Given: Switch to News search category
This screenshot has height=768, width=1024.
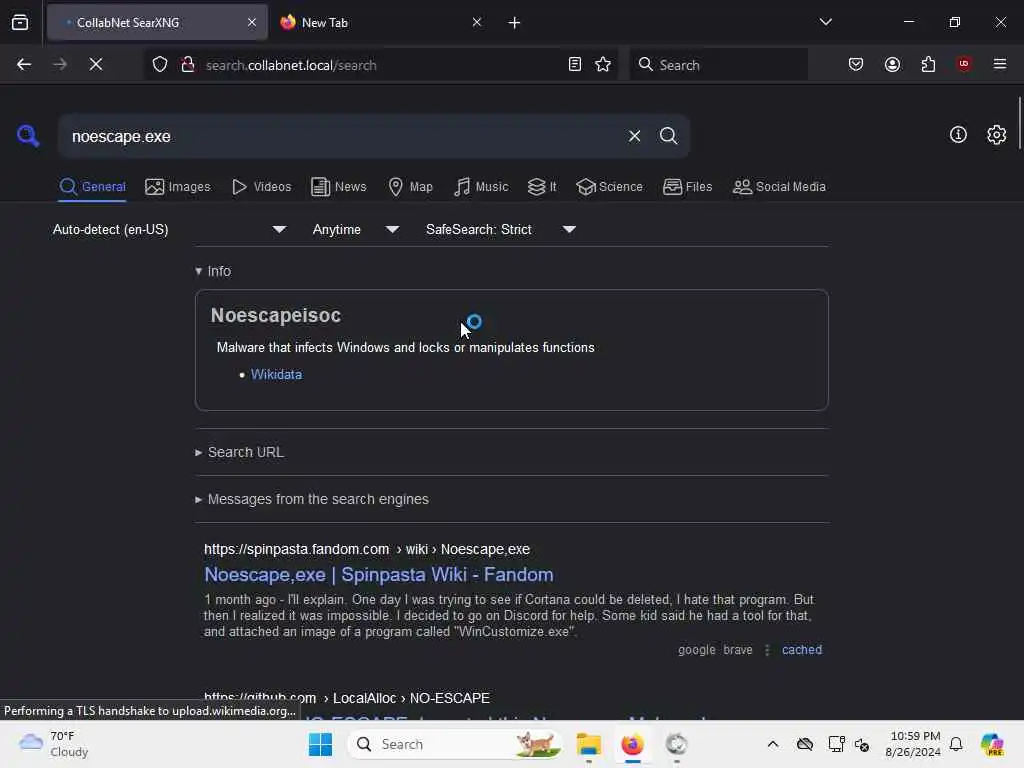Looking at the screenshot, I should [338, 187].
